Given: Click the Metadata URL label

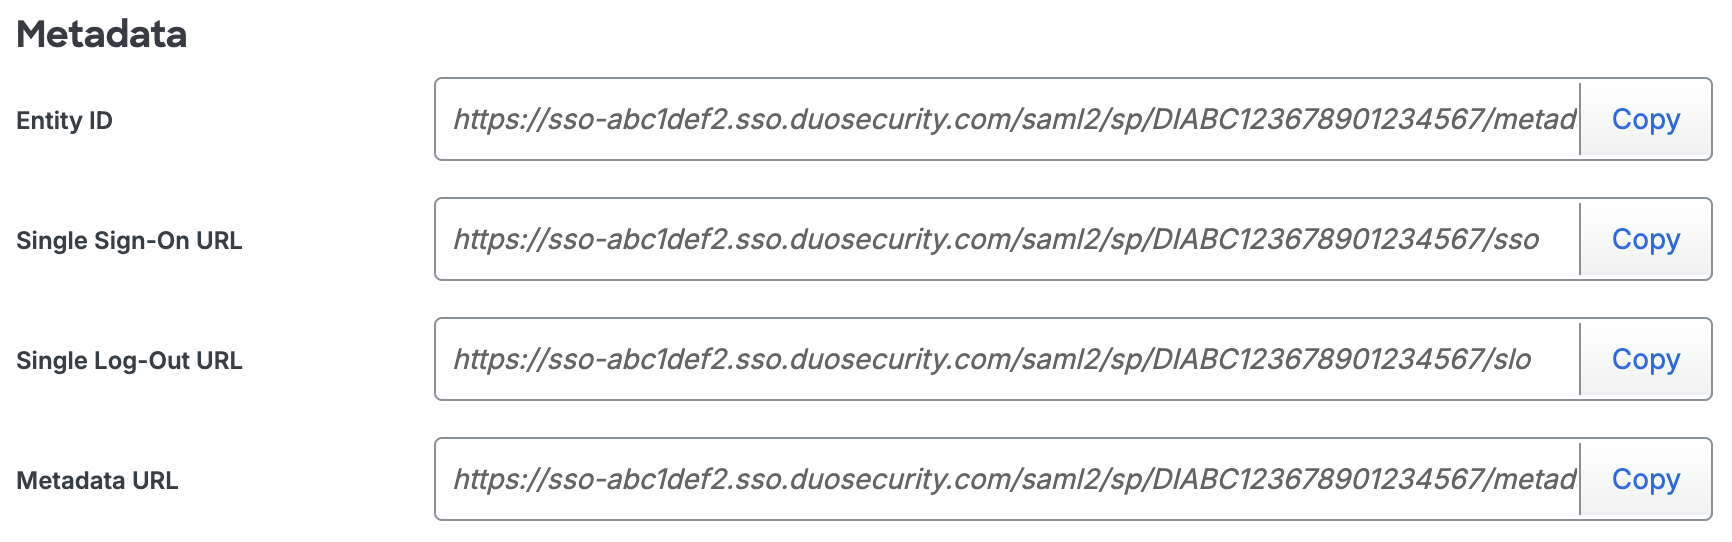Looking at the screenshot, I should (97, 481).
